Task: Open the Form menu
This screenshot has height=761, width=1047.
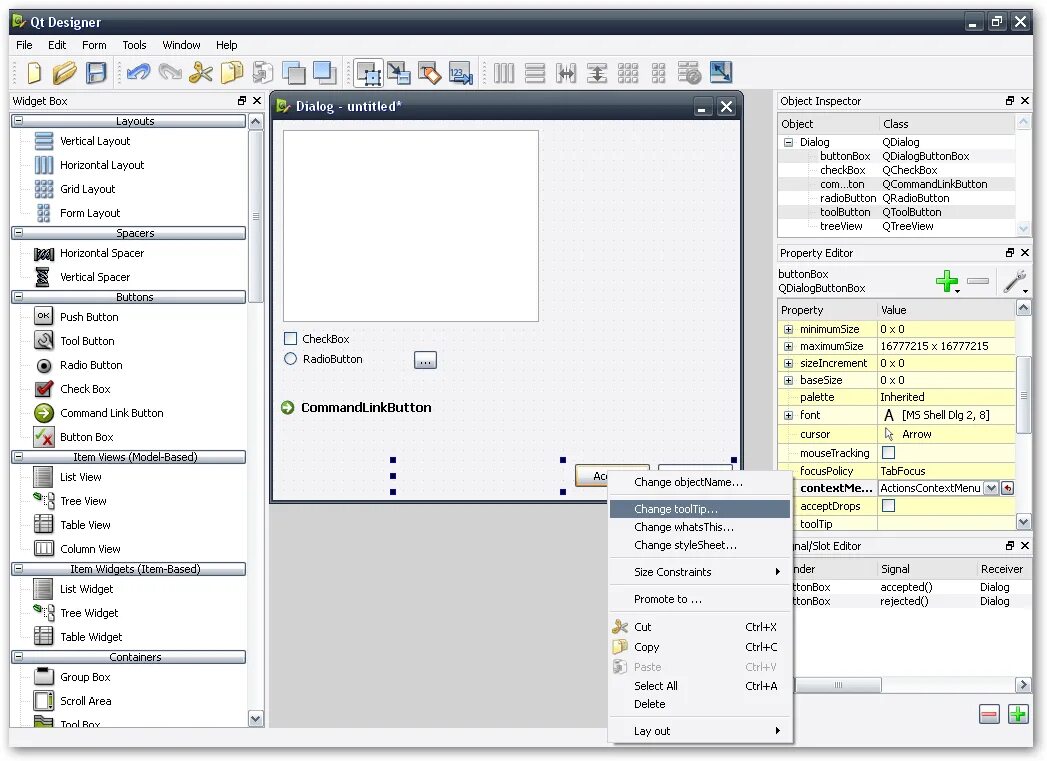Action: [x=94, y=45]
